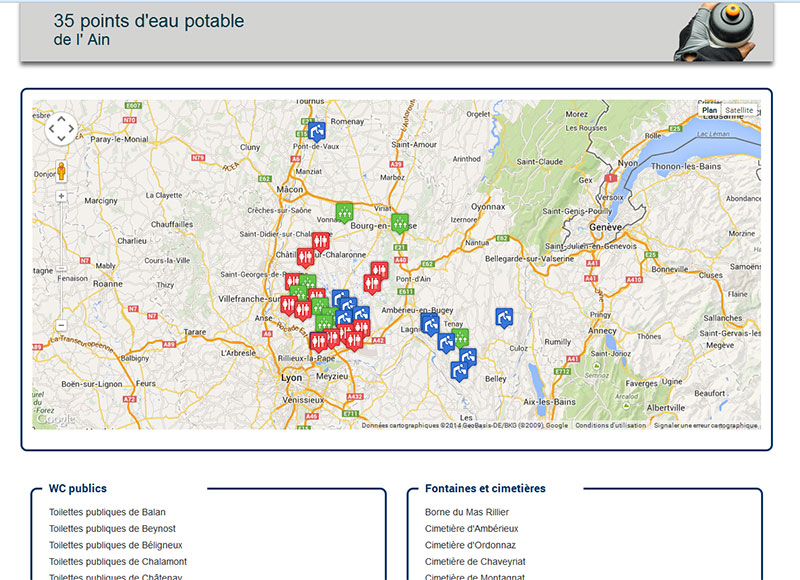Open Conditions d'utilisation link
Screen dimensions: 800x580
point(611,425)
